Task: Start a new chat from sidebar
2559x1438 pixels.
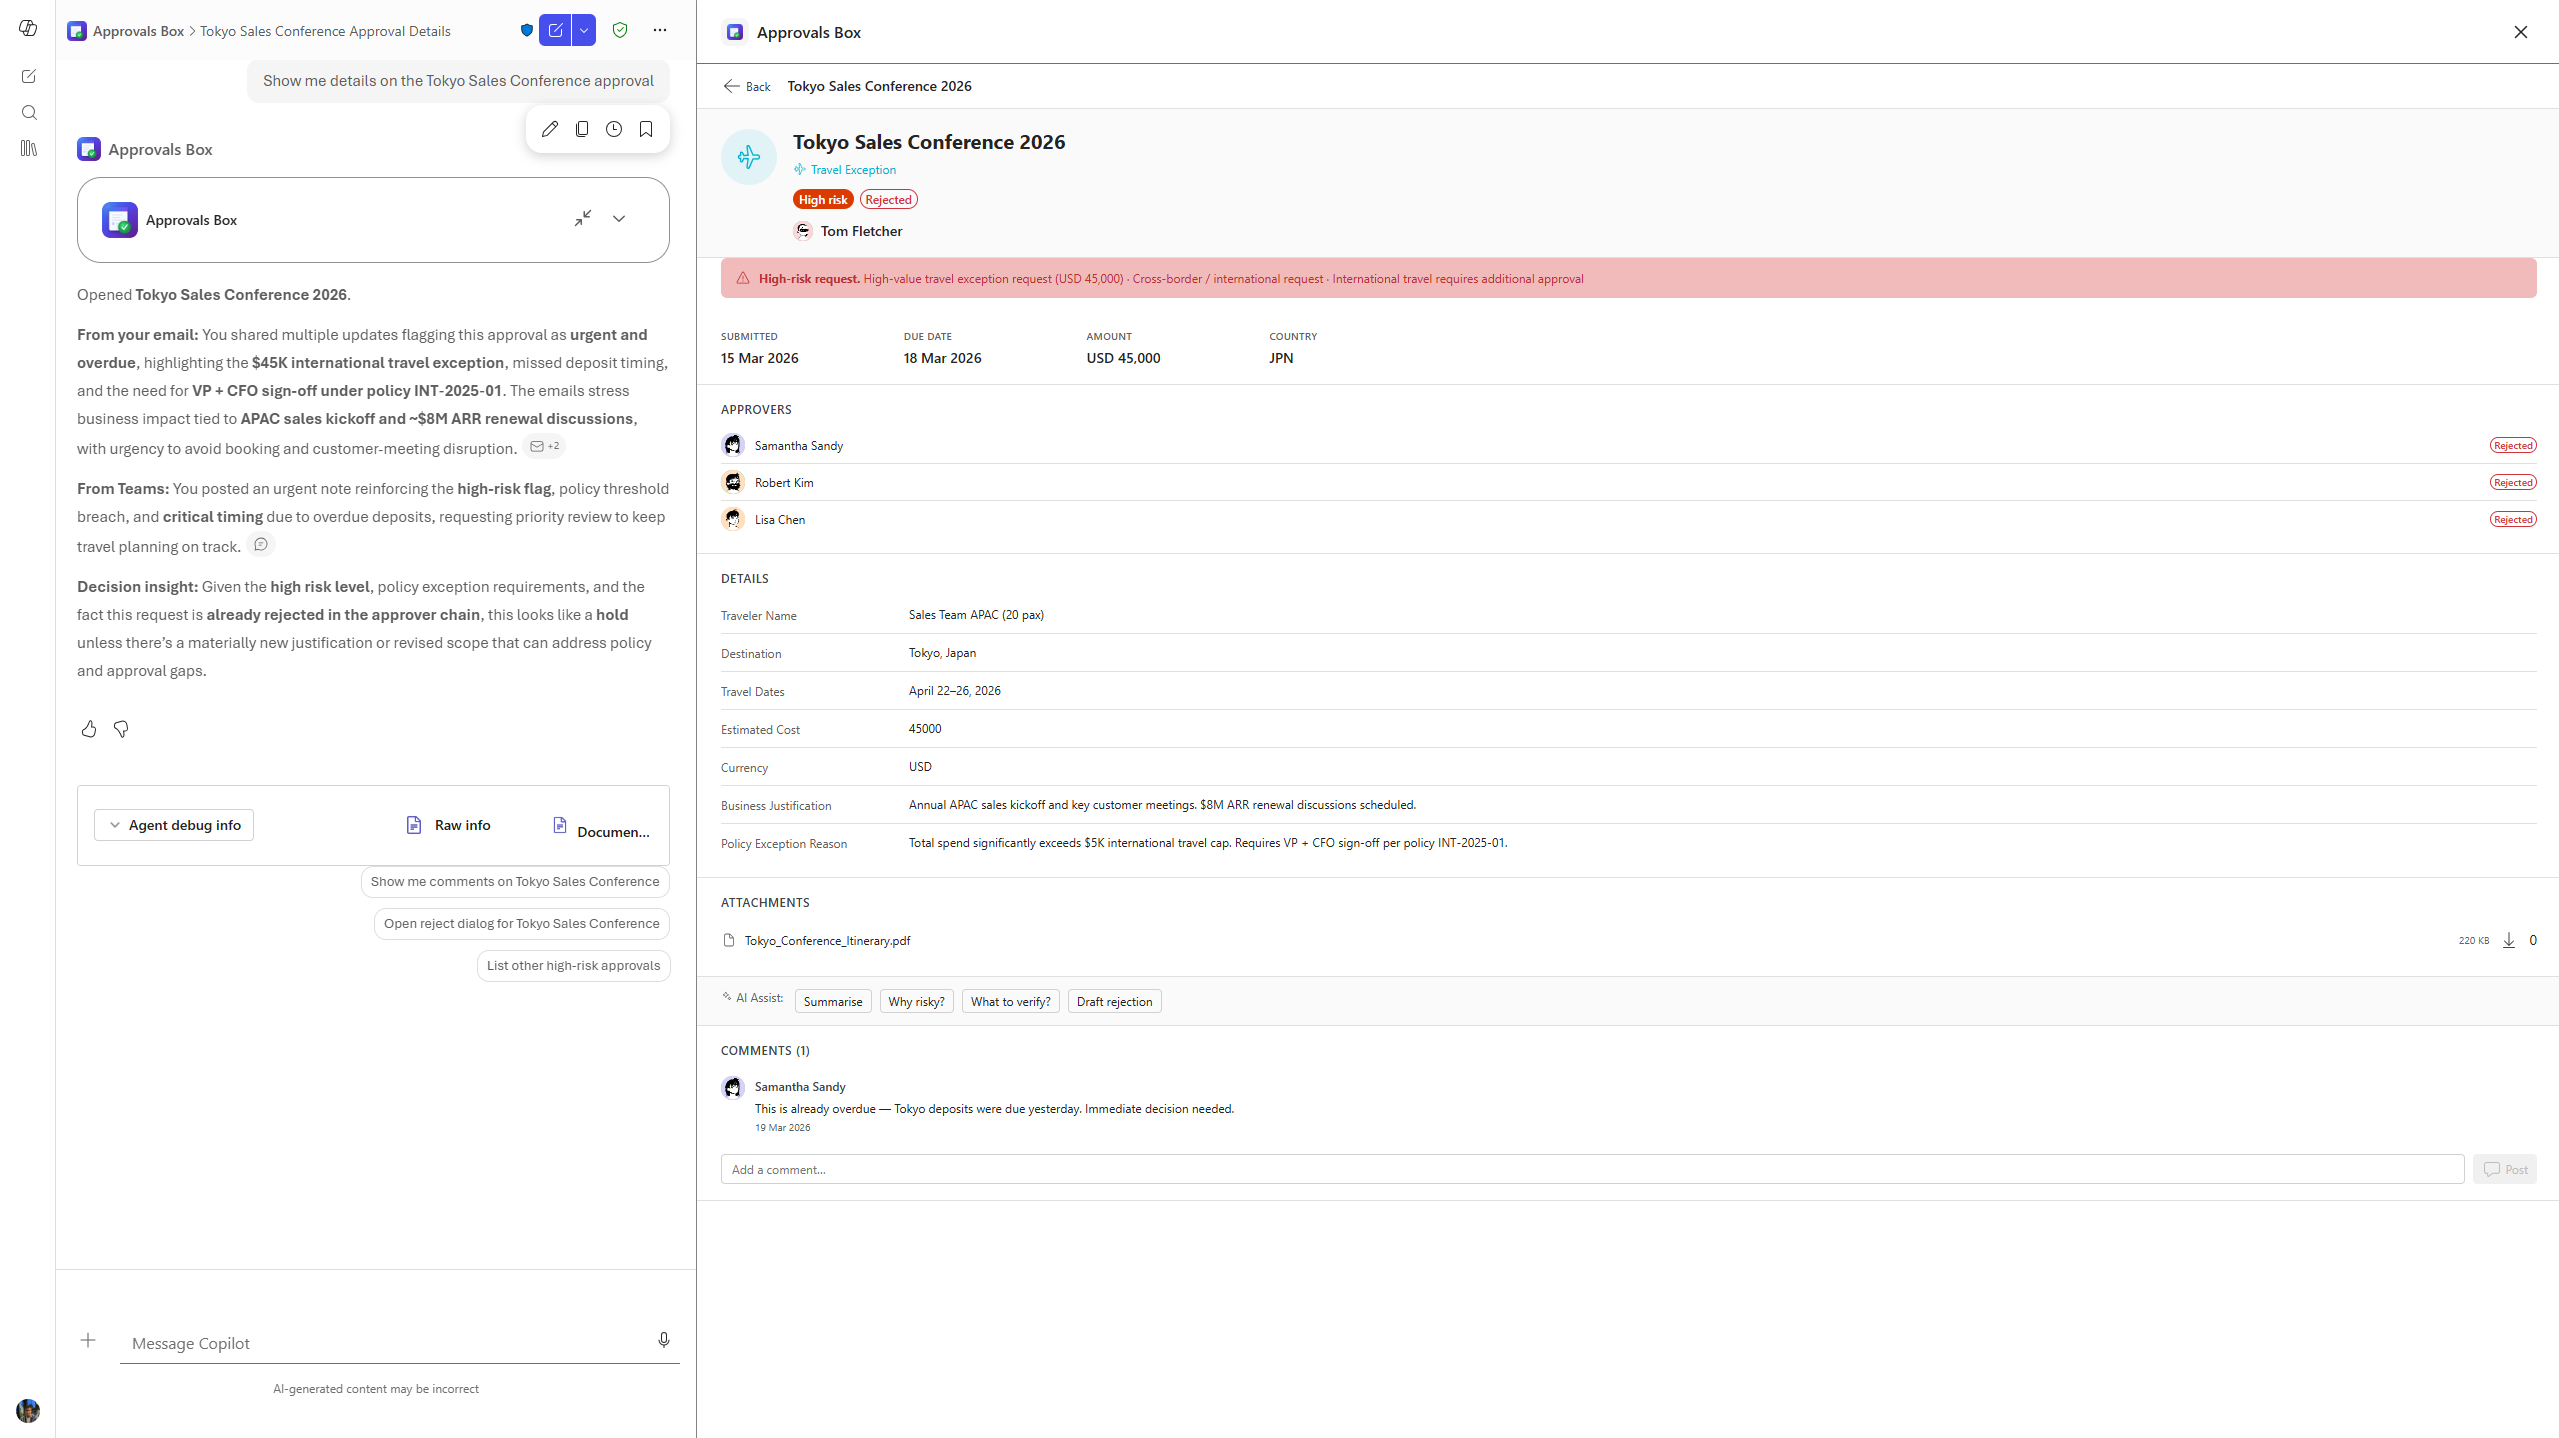Action: pyautogui.click(x=28, y=76)
